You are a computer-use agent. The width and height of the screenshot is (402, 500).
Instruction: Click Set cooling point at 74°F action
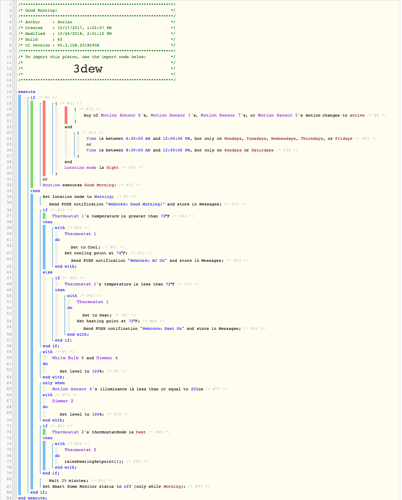click(96, 253)
